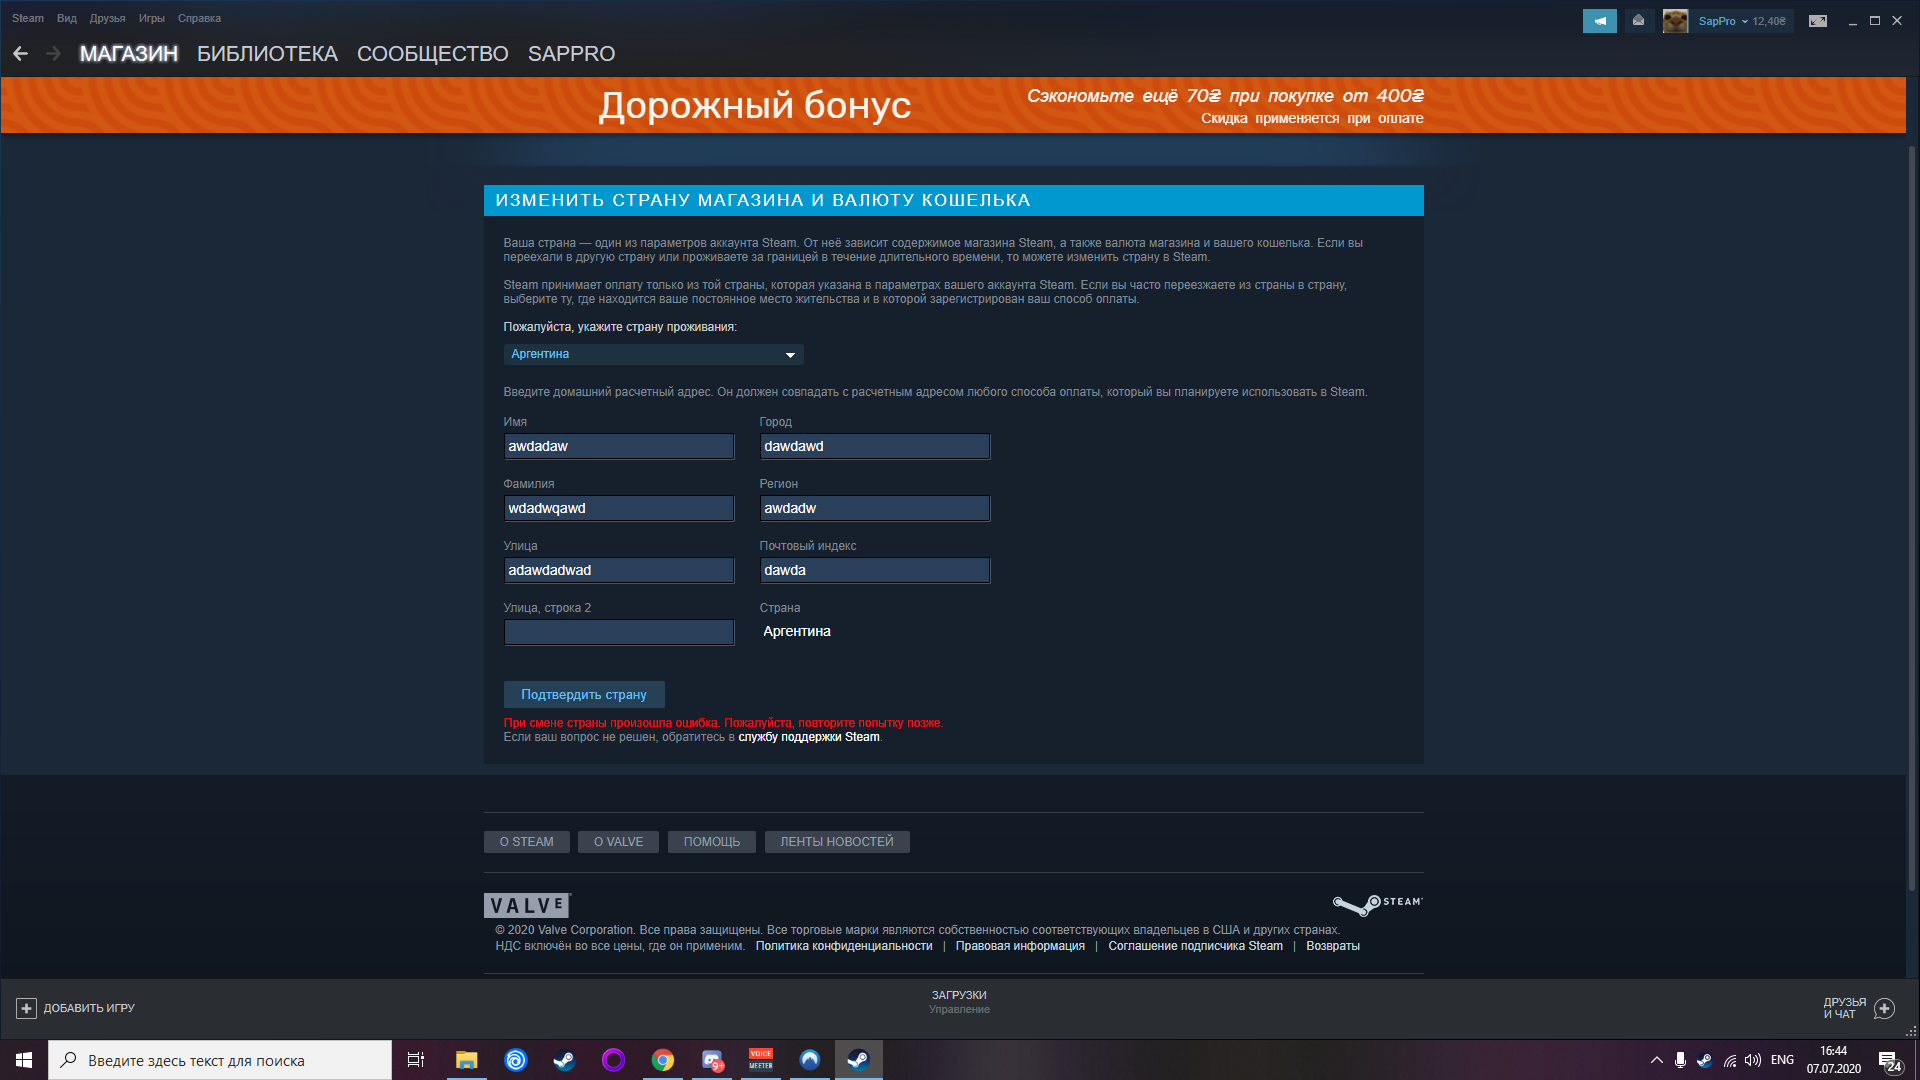Image resolution: width=1920 pixels, height=1080 pixels.
Task: Open the first Steam taskbar icon
Action: tap(564, 1060)
